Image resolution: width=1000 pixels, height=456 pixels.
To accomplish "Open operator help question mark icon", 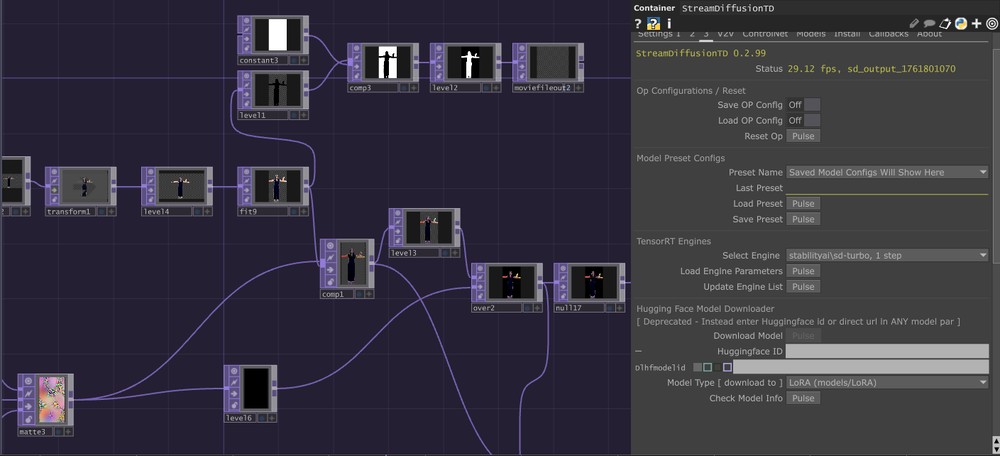I will [638, 24].
